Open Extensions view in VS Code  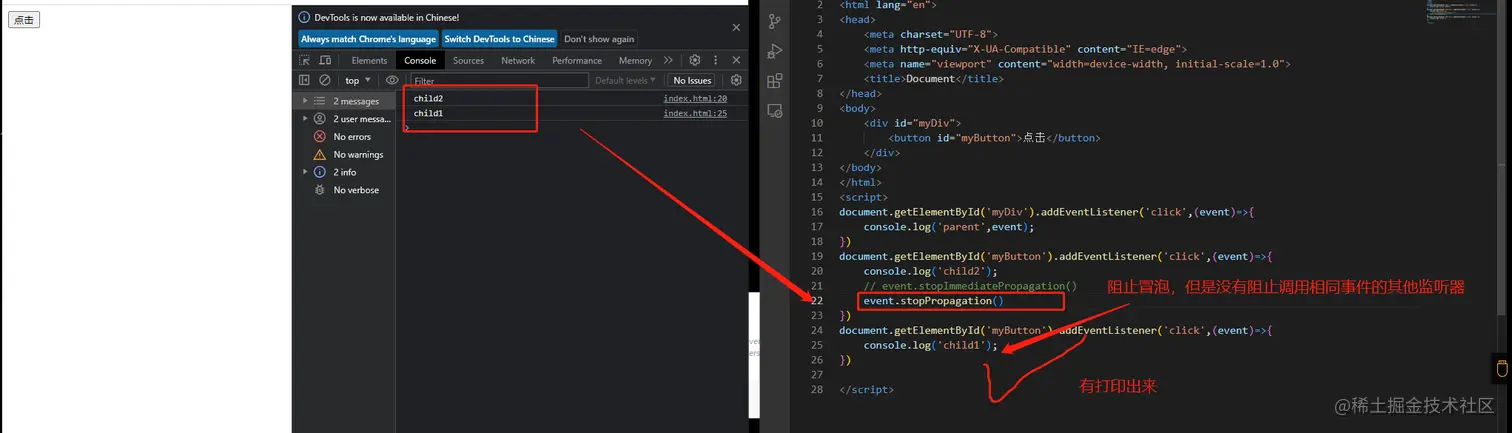coord(775,81)
